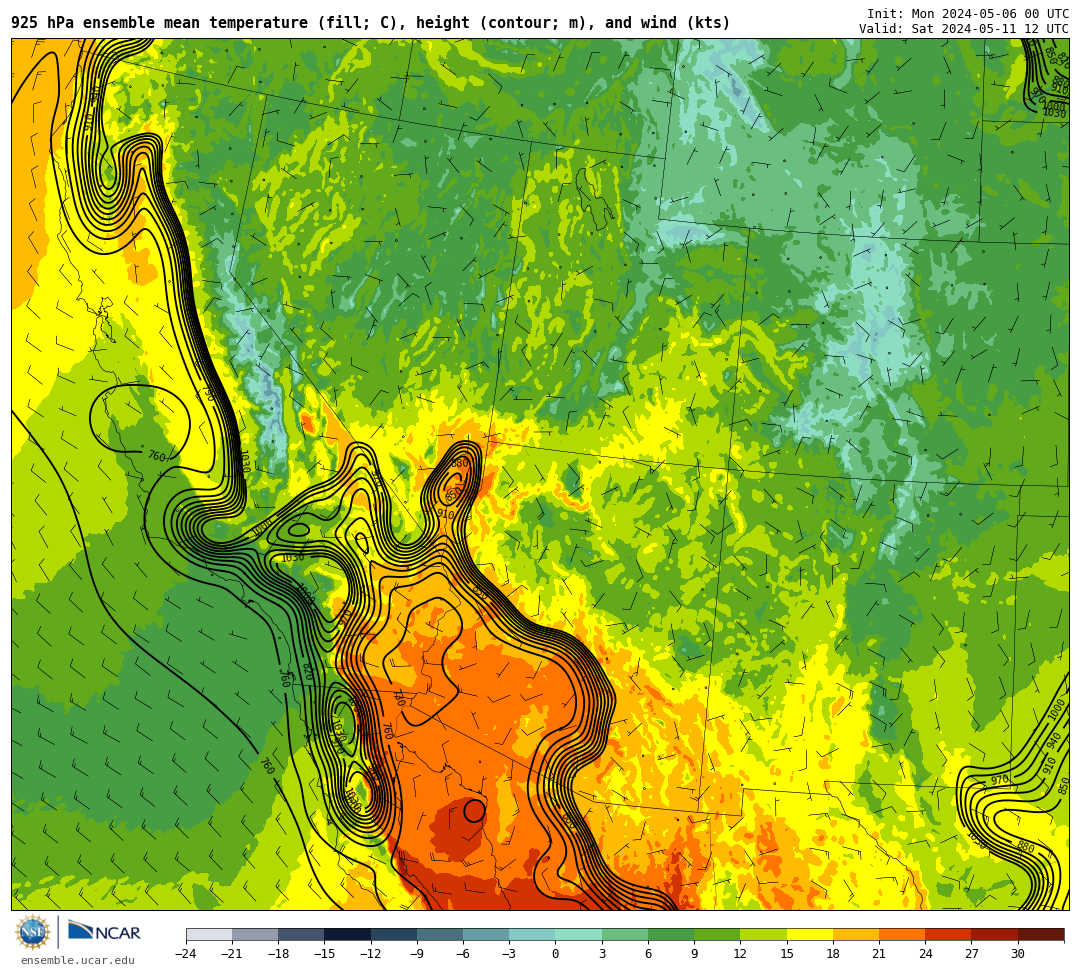
Task: Click the 6 colorbar tick label
Action: pos(648,954)
